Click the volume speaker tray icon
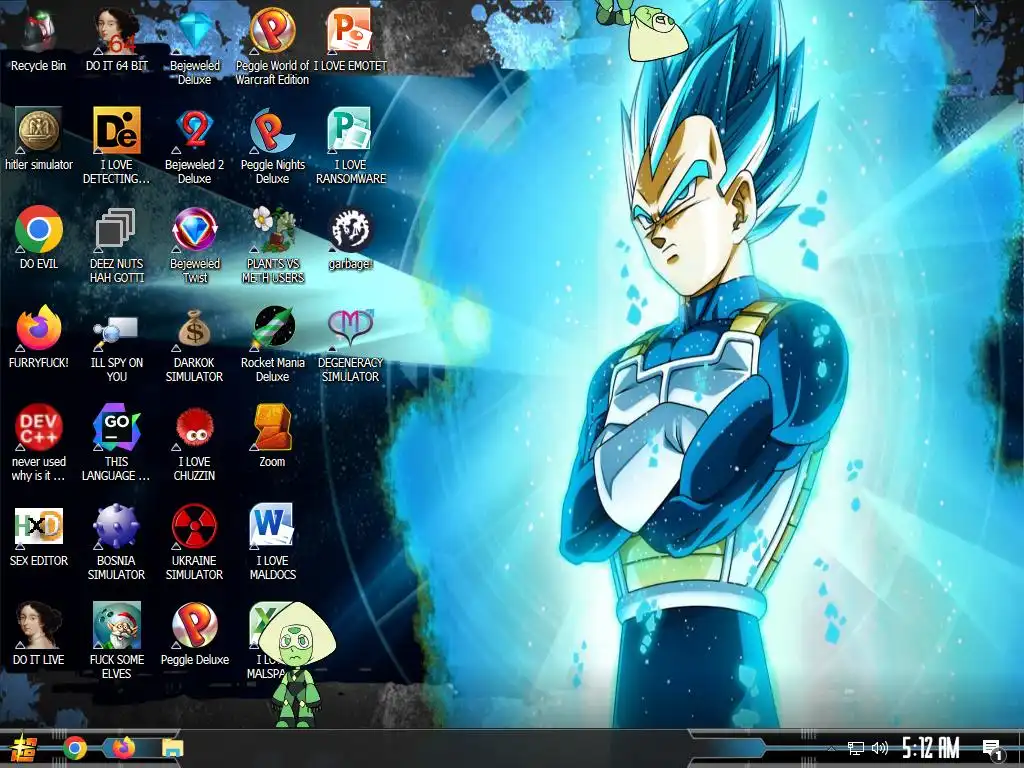 [x=880, y=748]
